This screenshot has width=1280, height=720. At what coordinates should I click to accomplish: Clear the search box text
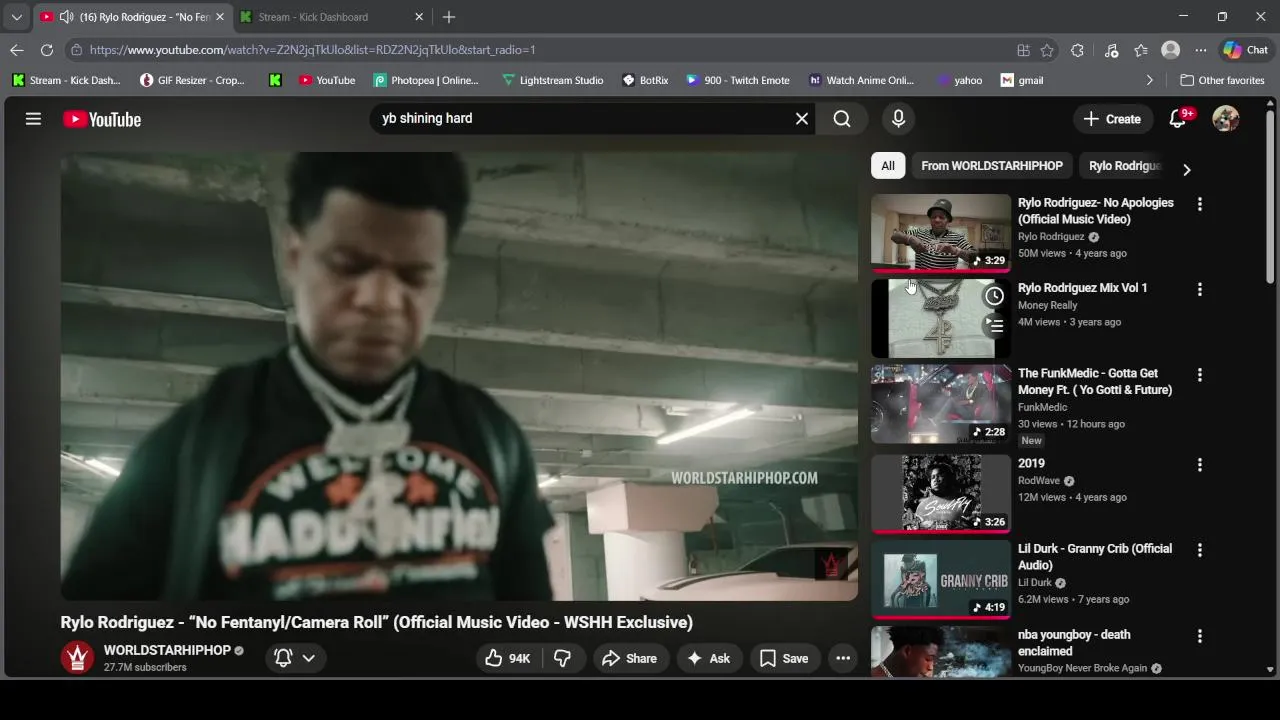pyautogui.click(x=801, y=119)
